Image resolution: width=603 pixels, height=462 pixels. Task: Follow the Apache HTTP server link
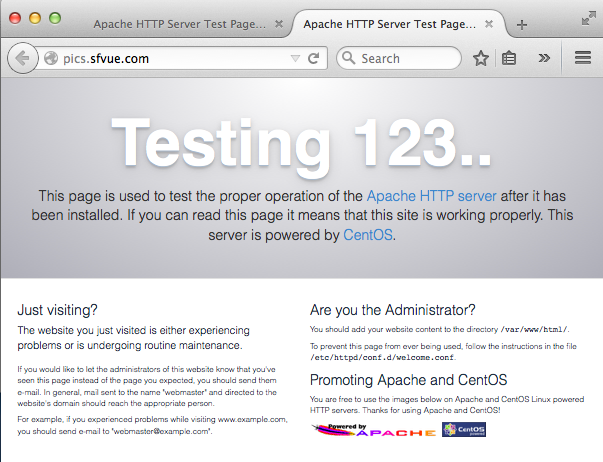pyautogui.click(x=431, y=196)
